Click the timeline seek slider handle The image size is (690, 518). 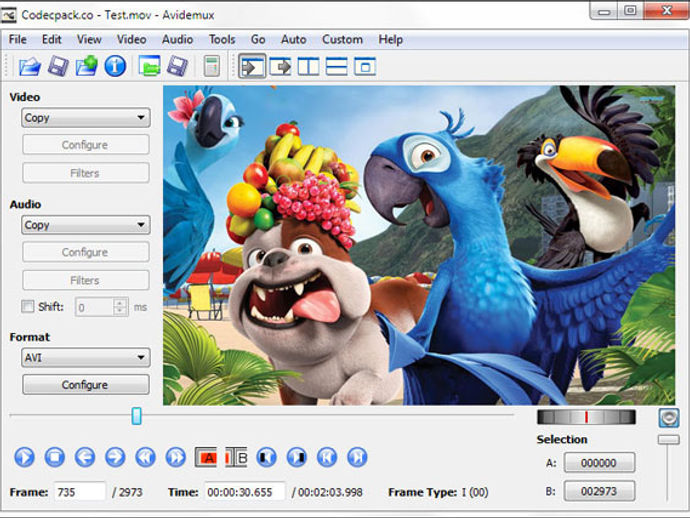pyautogui.click(x=136, y=416)
